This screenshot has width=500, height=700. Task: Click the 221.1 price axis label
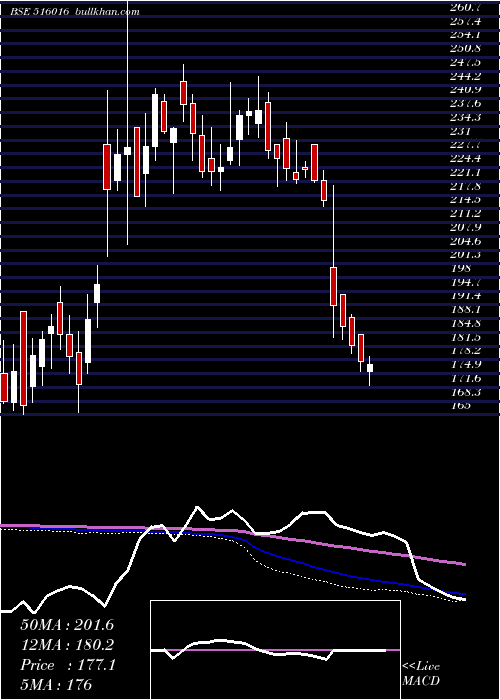pyautogui.click(x=467, y=172)
